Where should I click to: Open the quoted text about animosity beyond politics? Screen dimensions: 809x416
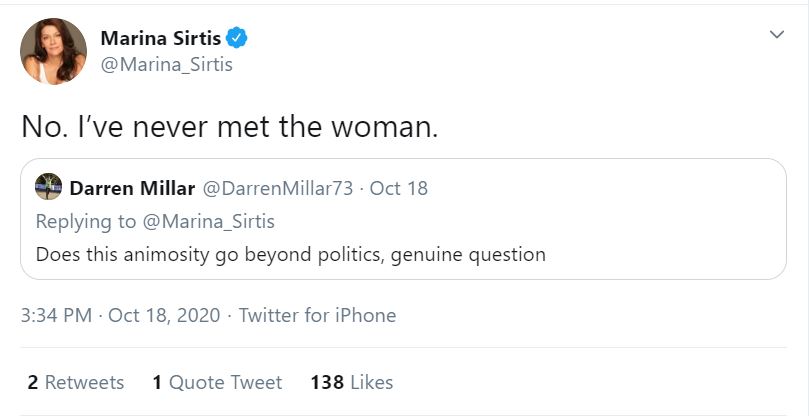[290, 254]
